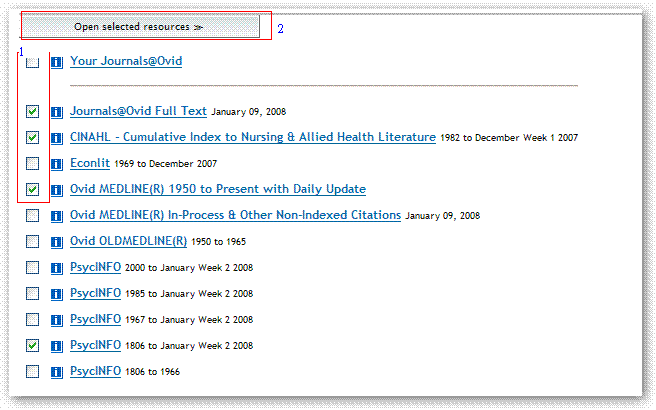Check the Your Journals@Ovid checkbox
Viewport: 656px width, 410px height.
point(32,62)
